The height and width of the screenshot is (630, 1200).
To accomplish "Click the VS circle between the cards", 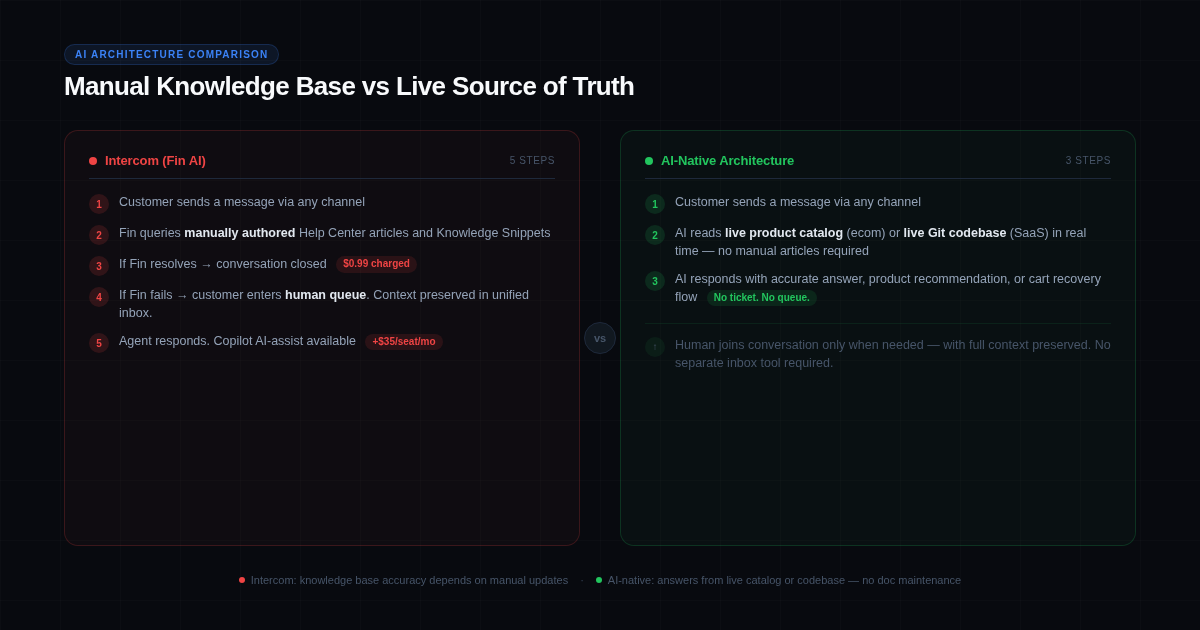I will click(600, 338).
